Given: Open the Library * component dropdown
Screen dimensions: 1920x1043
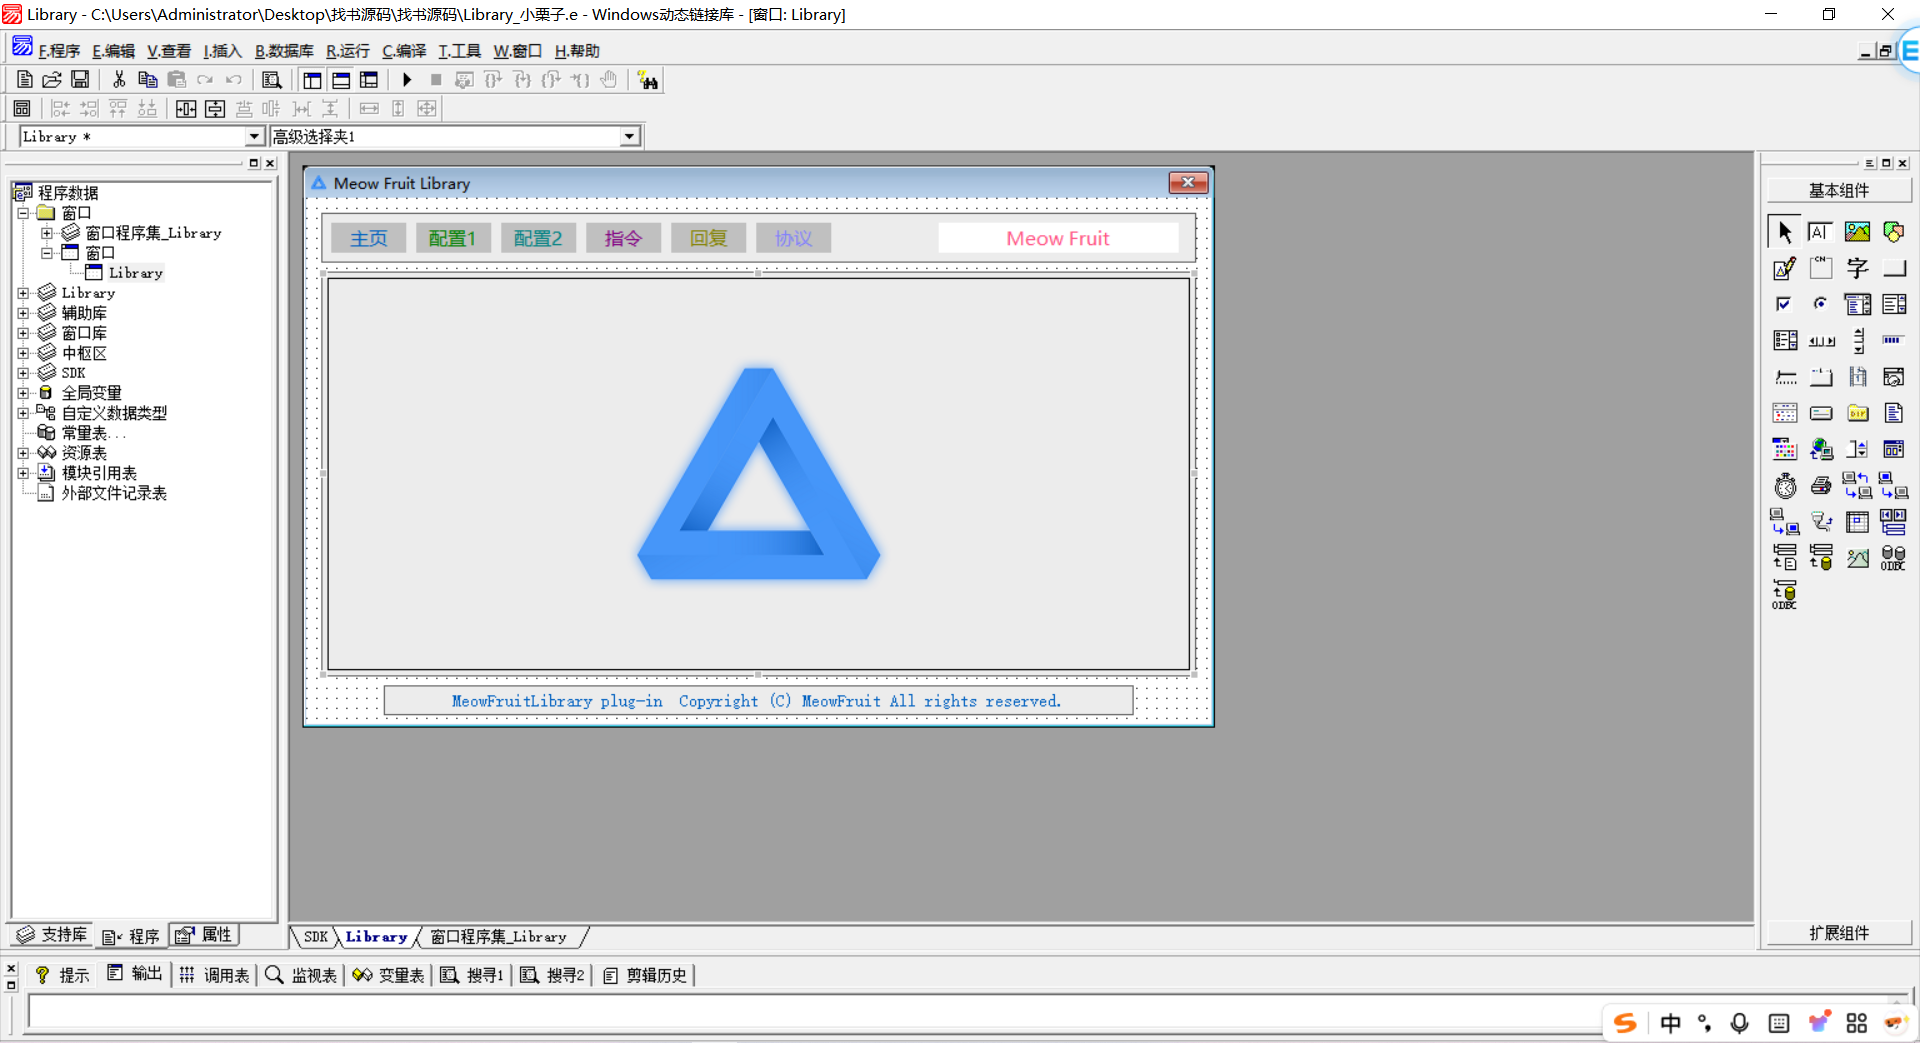Looking at the screenshot, I should pos(254,137).
